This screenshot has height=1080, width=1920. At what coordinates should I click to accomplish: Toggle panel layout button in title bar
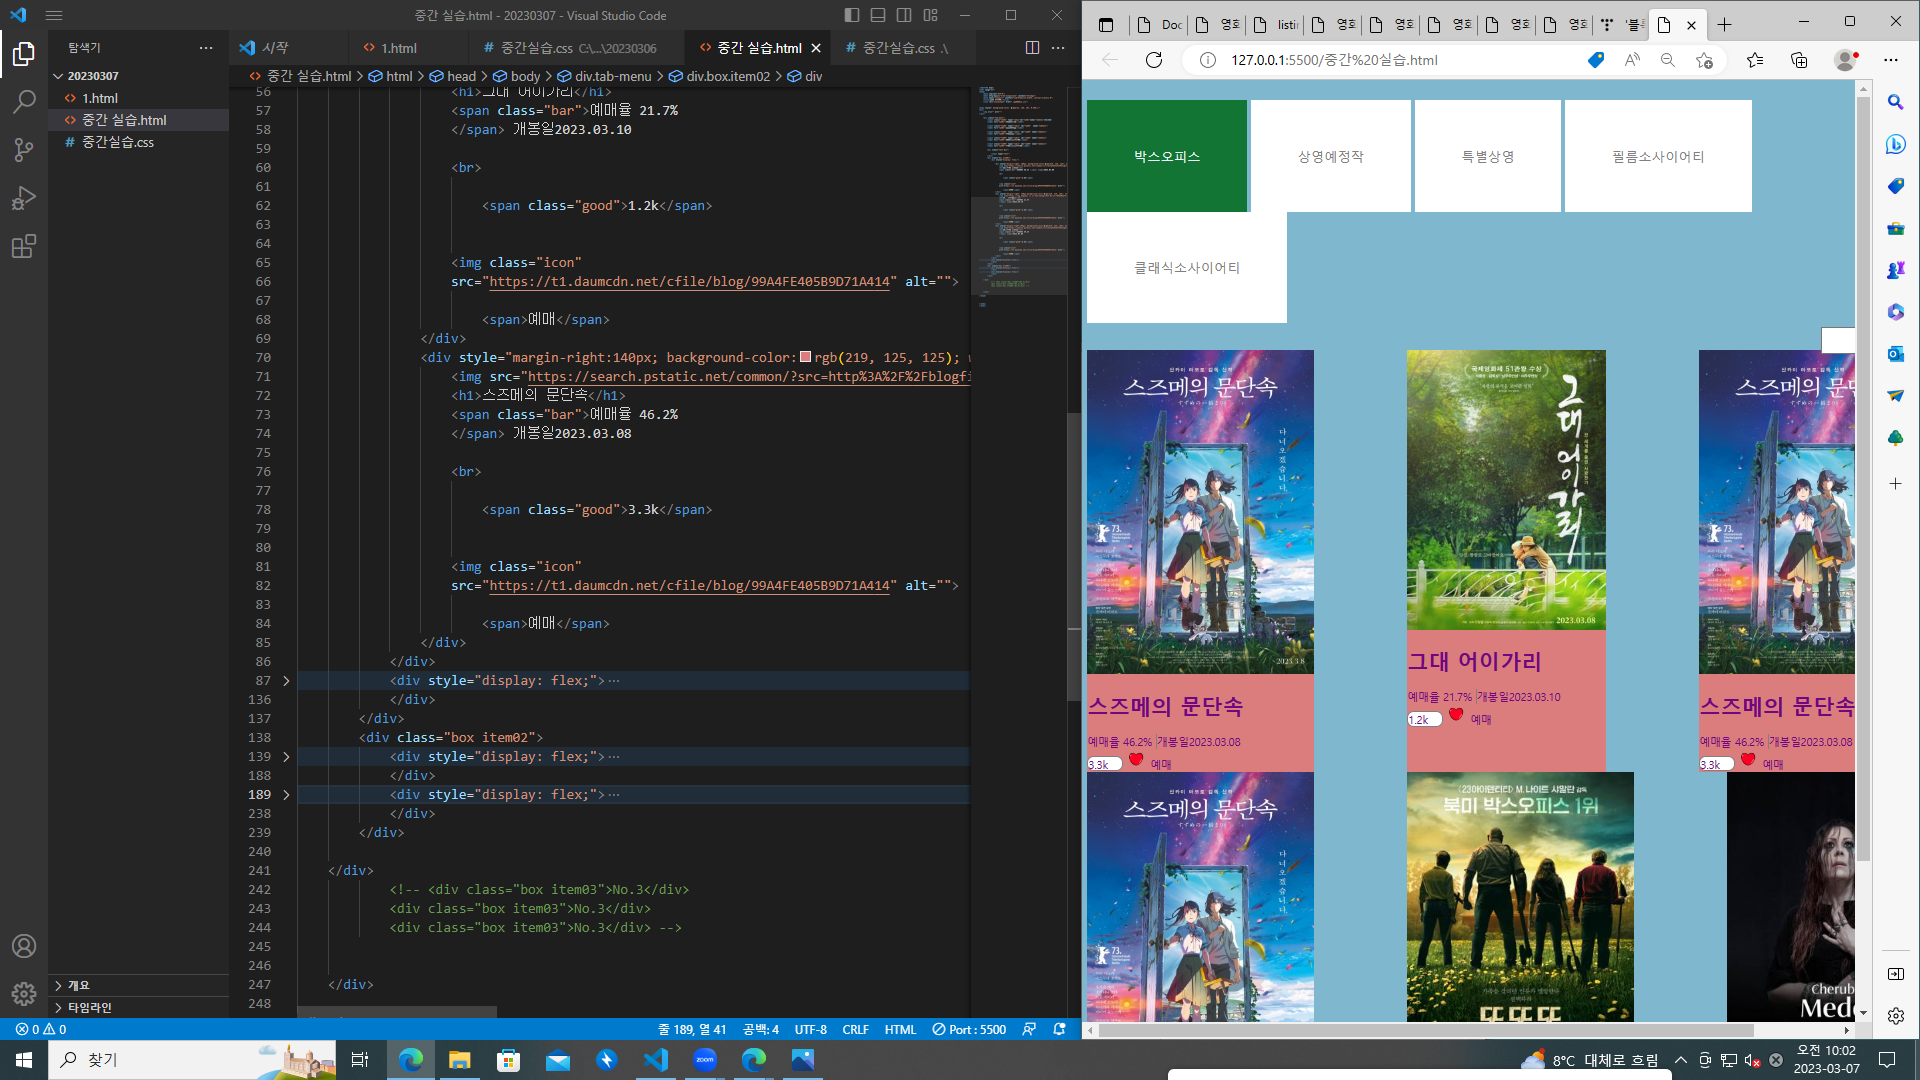(x=878, y=15)
